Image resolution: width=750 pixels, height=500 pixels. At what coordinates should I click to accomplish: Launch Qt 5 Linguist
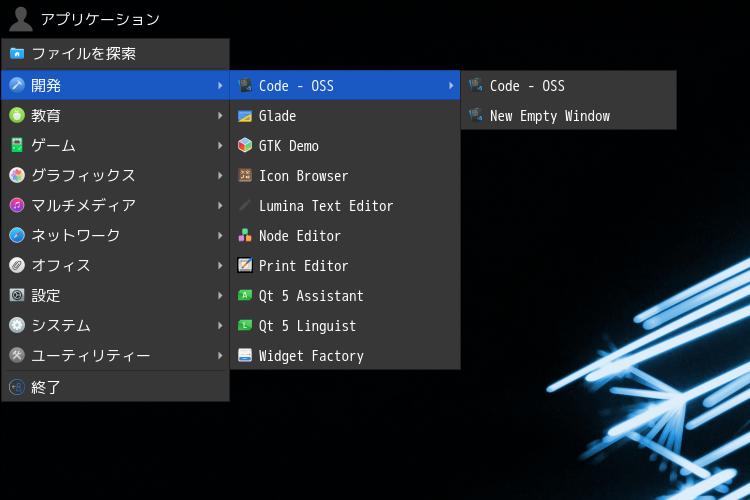345,325
